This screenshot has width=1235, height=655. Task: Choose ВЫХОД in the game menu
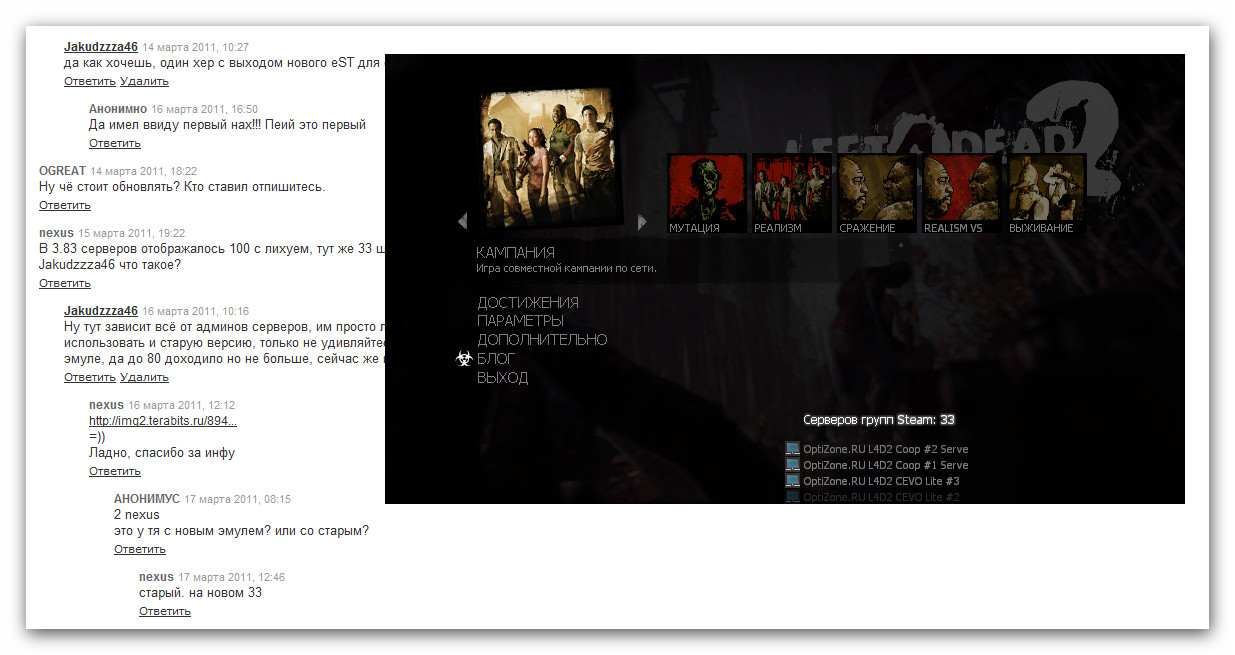point(503,378)
